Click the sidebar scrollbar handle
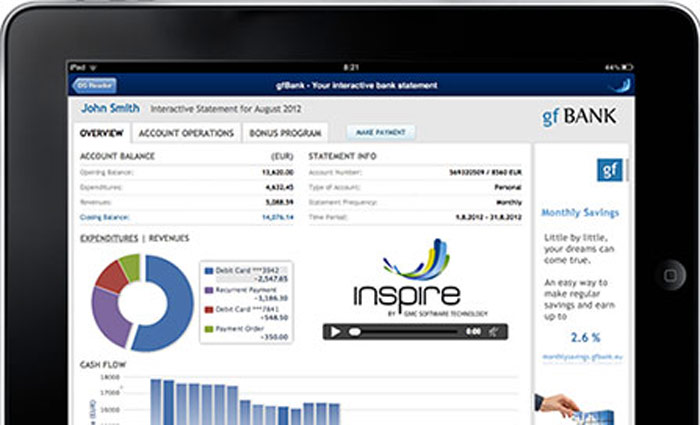 (627, 170)
